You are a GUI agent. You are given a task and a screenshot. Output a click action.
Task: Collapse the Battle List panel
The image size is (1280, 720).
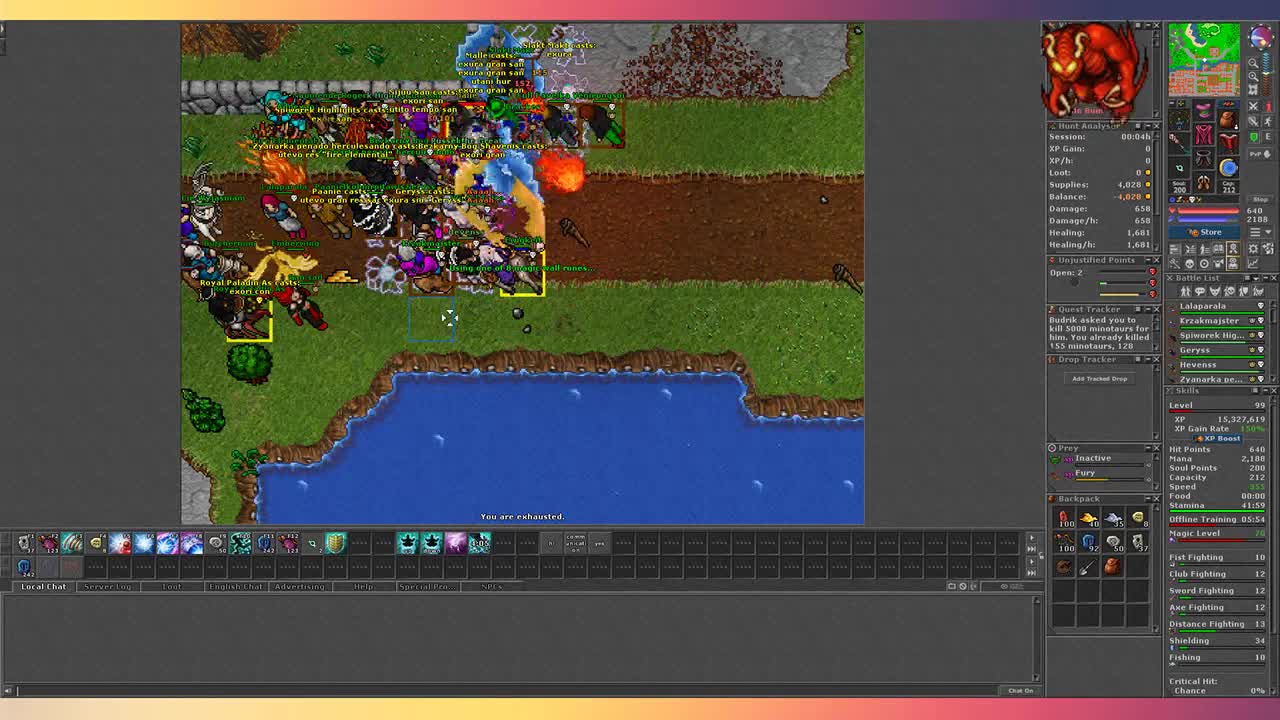(1266, 278)
